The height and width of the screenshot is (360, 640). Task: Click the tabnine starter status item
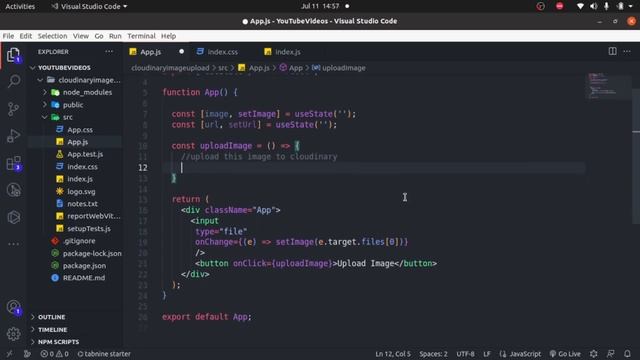pos(104,354)
